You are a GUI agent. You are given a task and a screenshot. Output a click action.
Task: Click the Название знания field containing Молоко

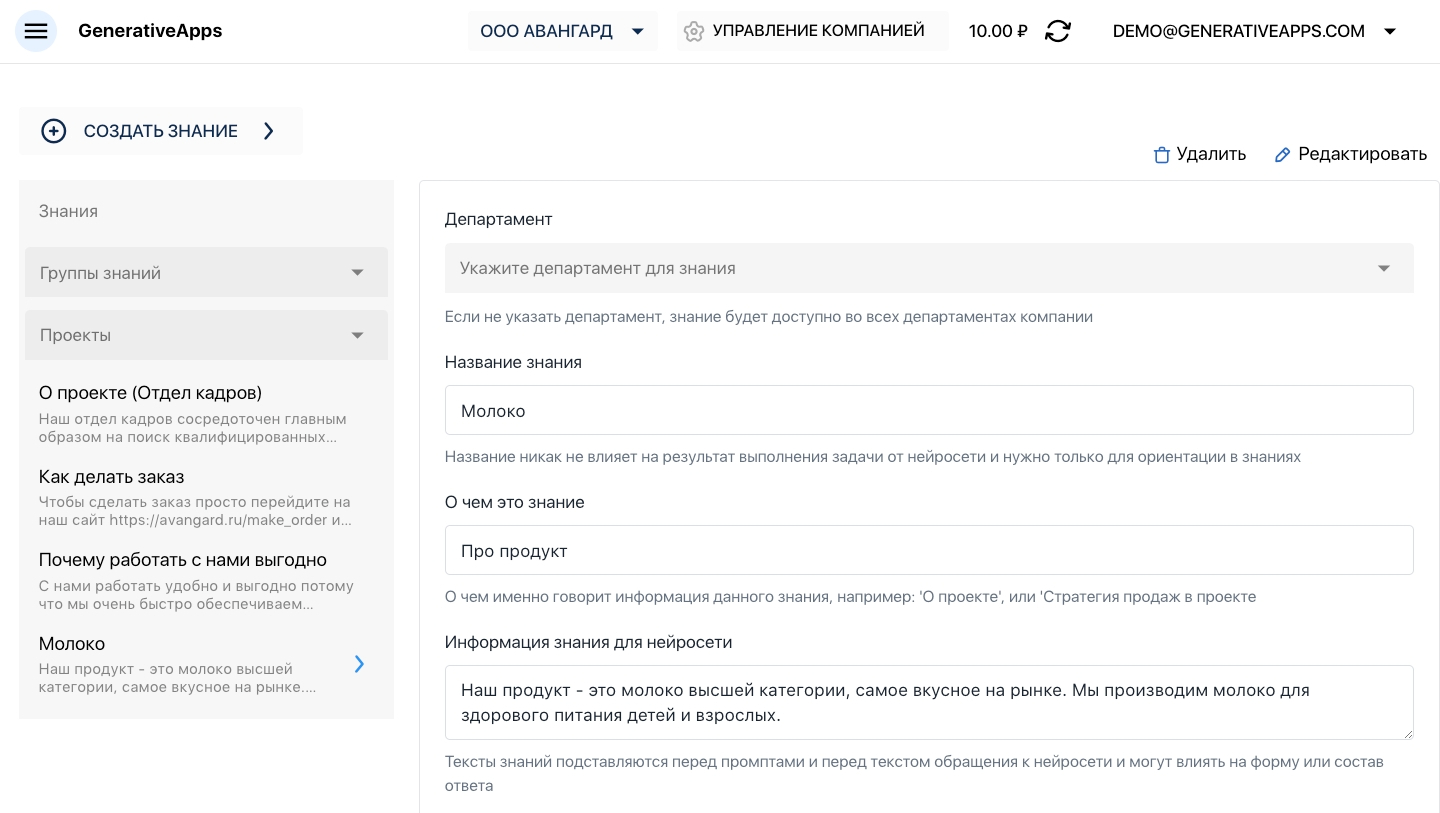pyautogui.click(x=929, y=410)
